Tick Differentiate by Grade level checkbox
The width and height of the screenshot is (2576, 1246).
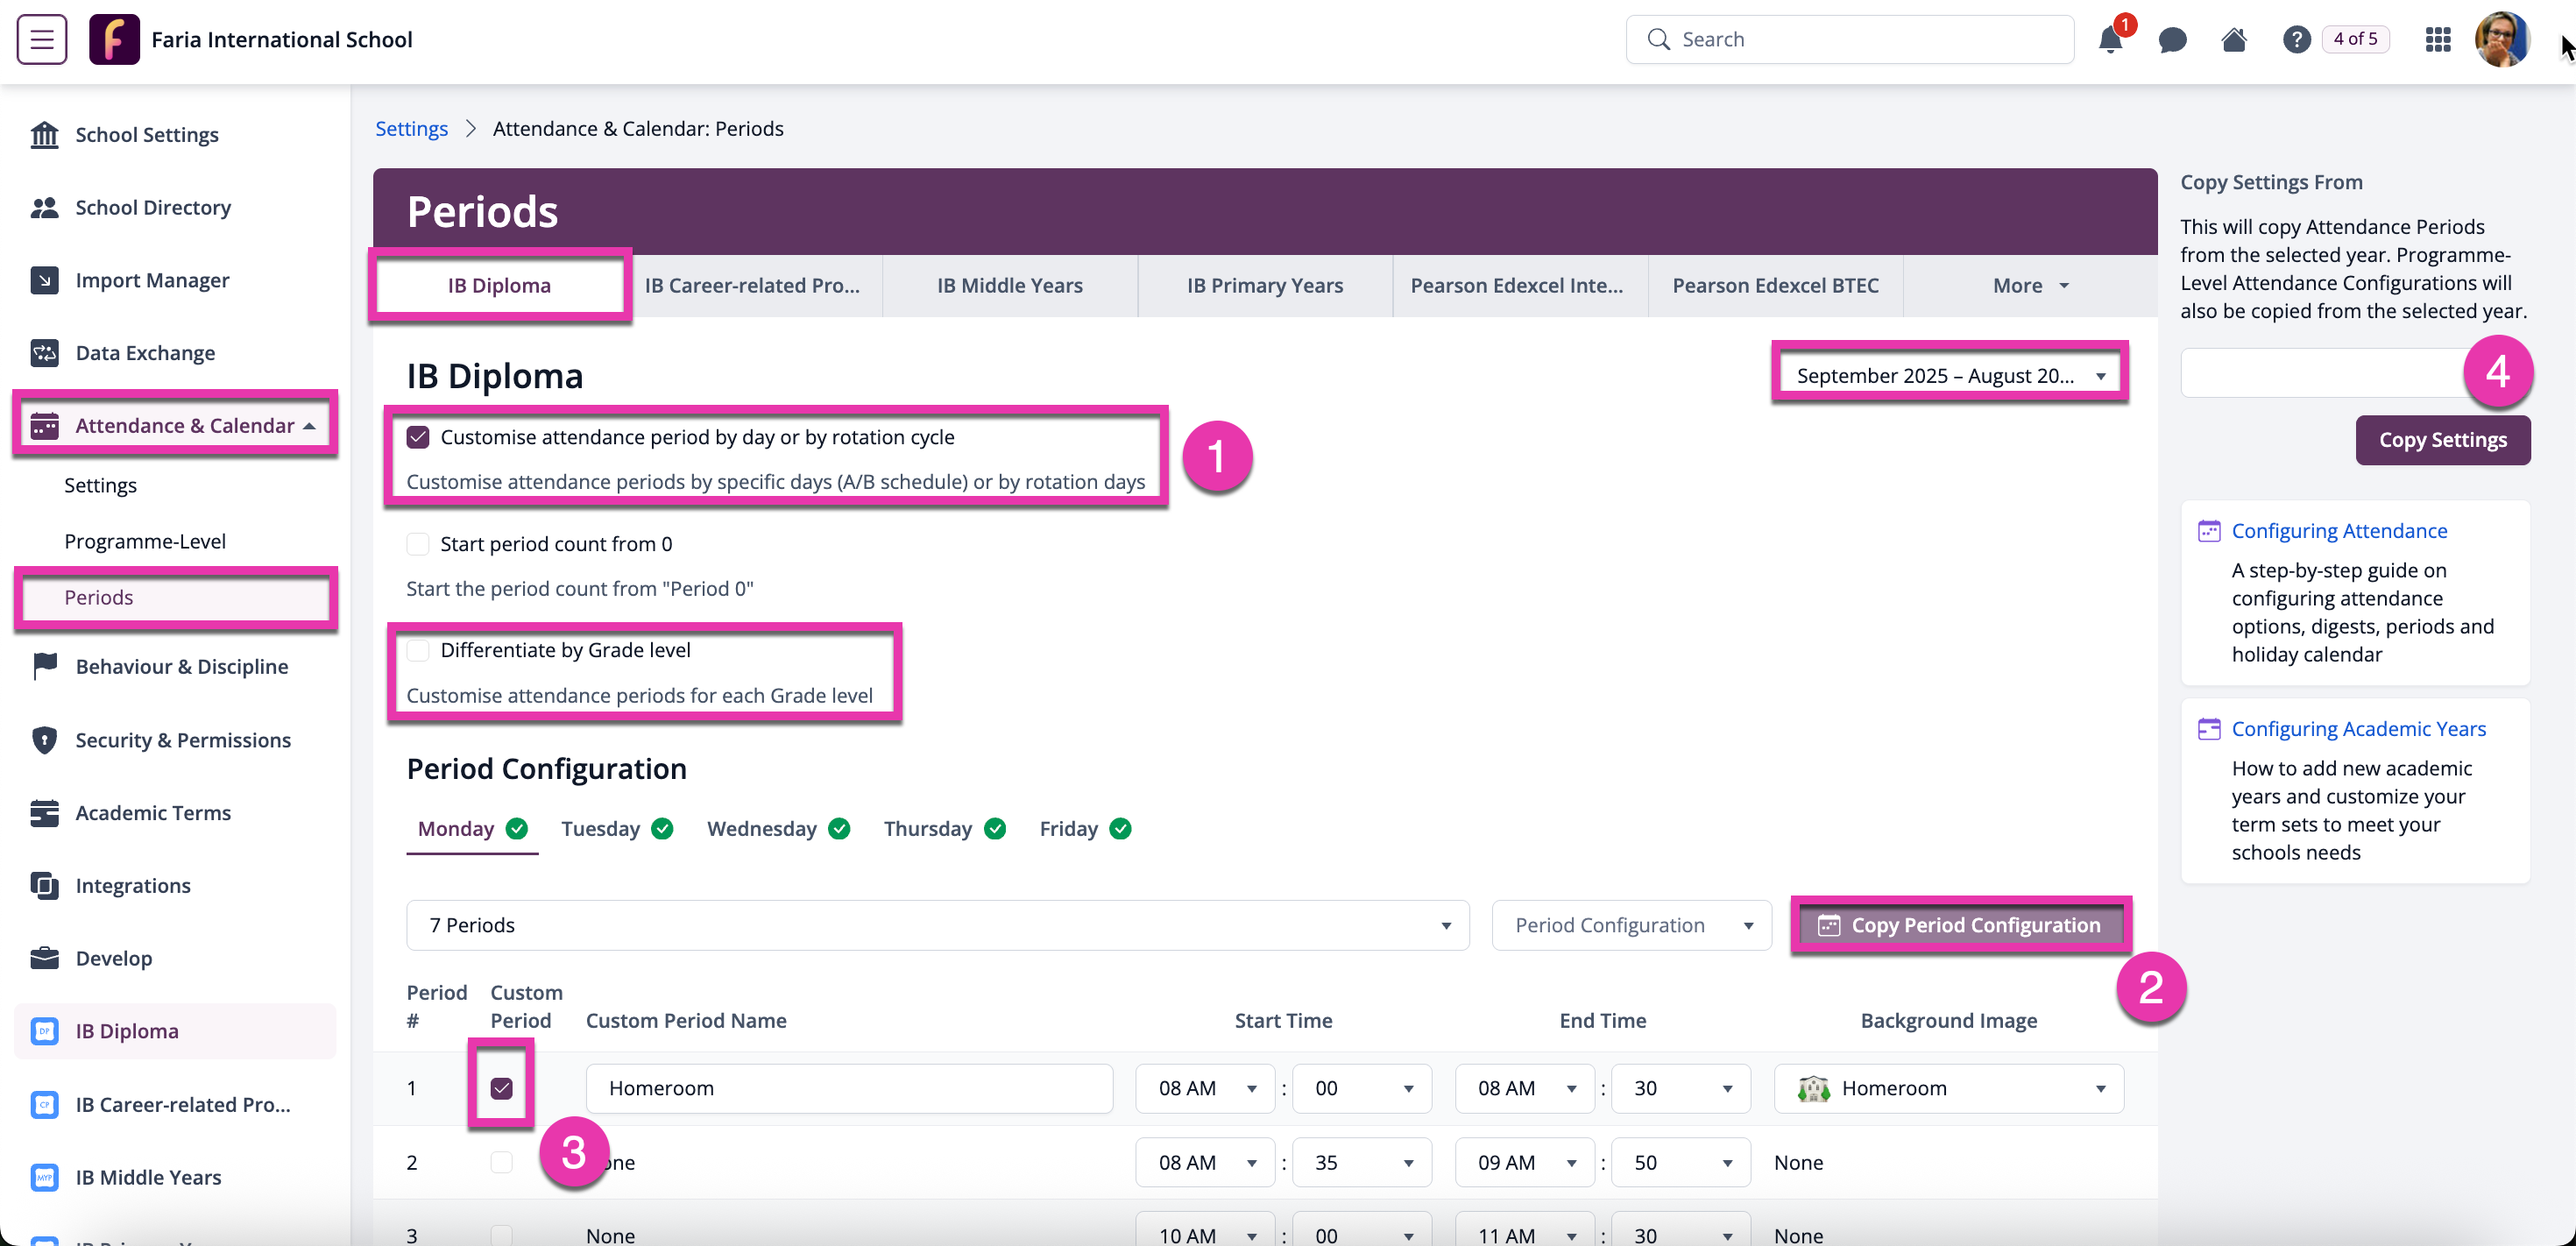[418, 650]
